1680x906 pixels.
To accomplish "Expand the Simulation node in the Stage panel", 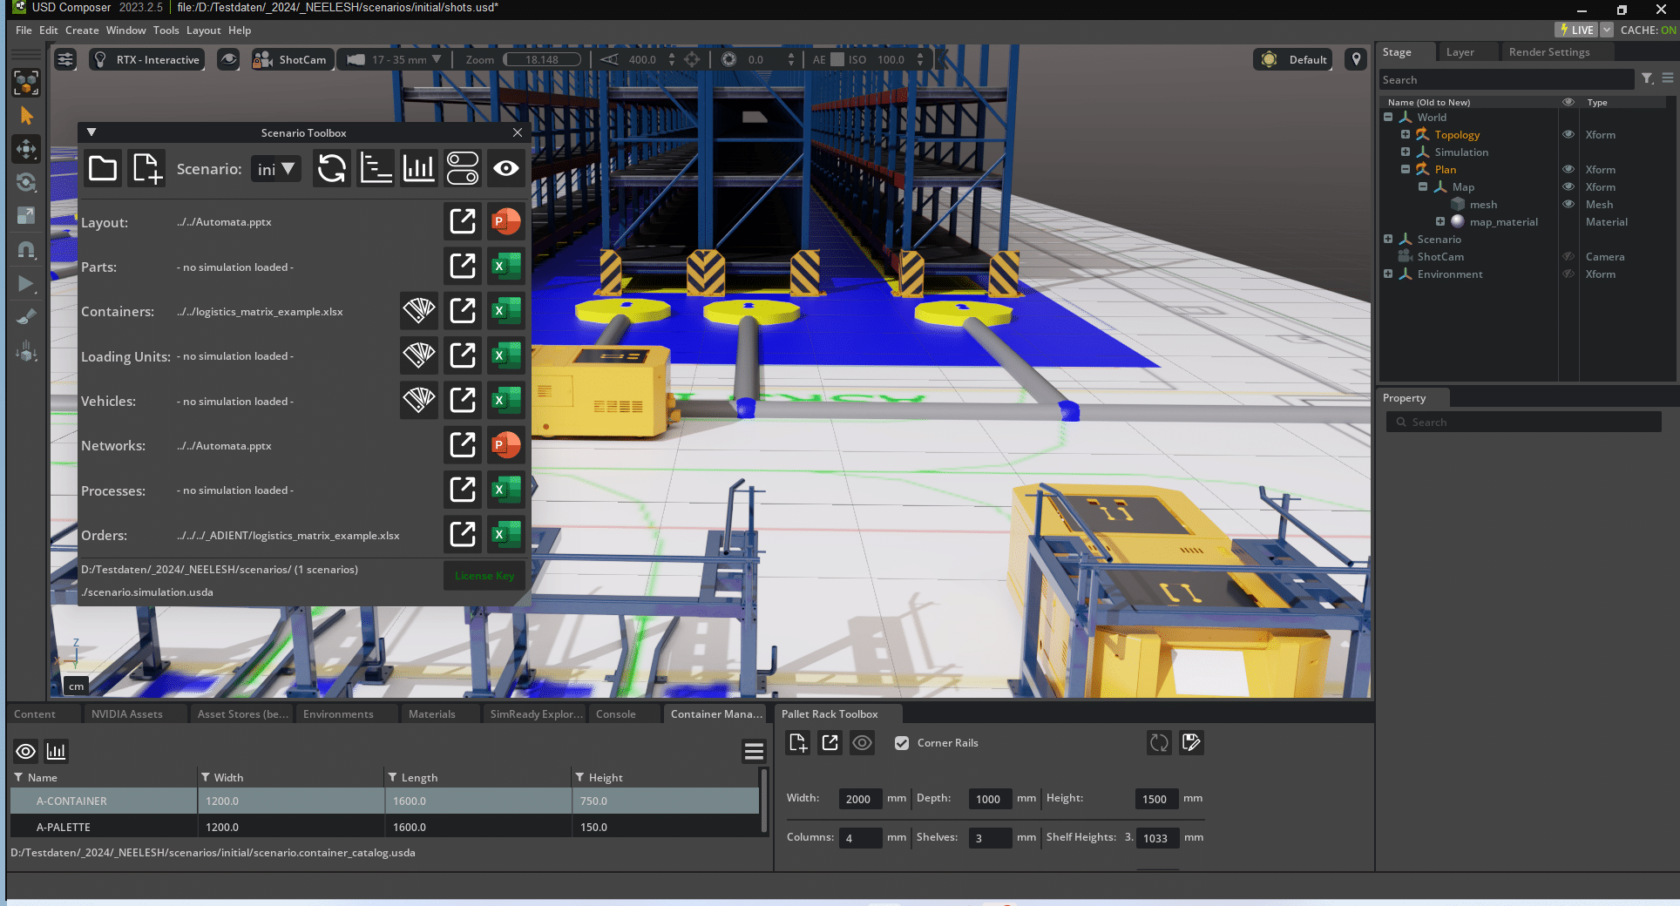I will coord(1407,152).
